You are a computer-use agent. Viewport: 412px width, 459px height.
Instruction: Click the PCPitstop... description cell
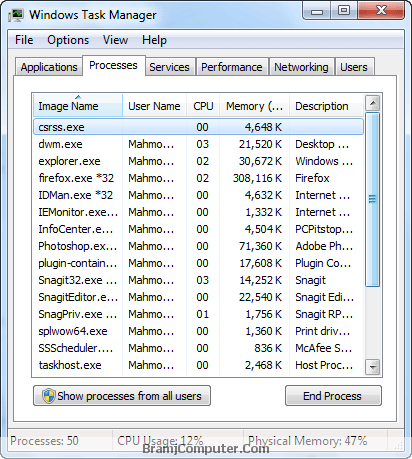[324, 229]
